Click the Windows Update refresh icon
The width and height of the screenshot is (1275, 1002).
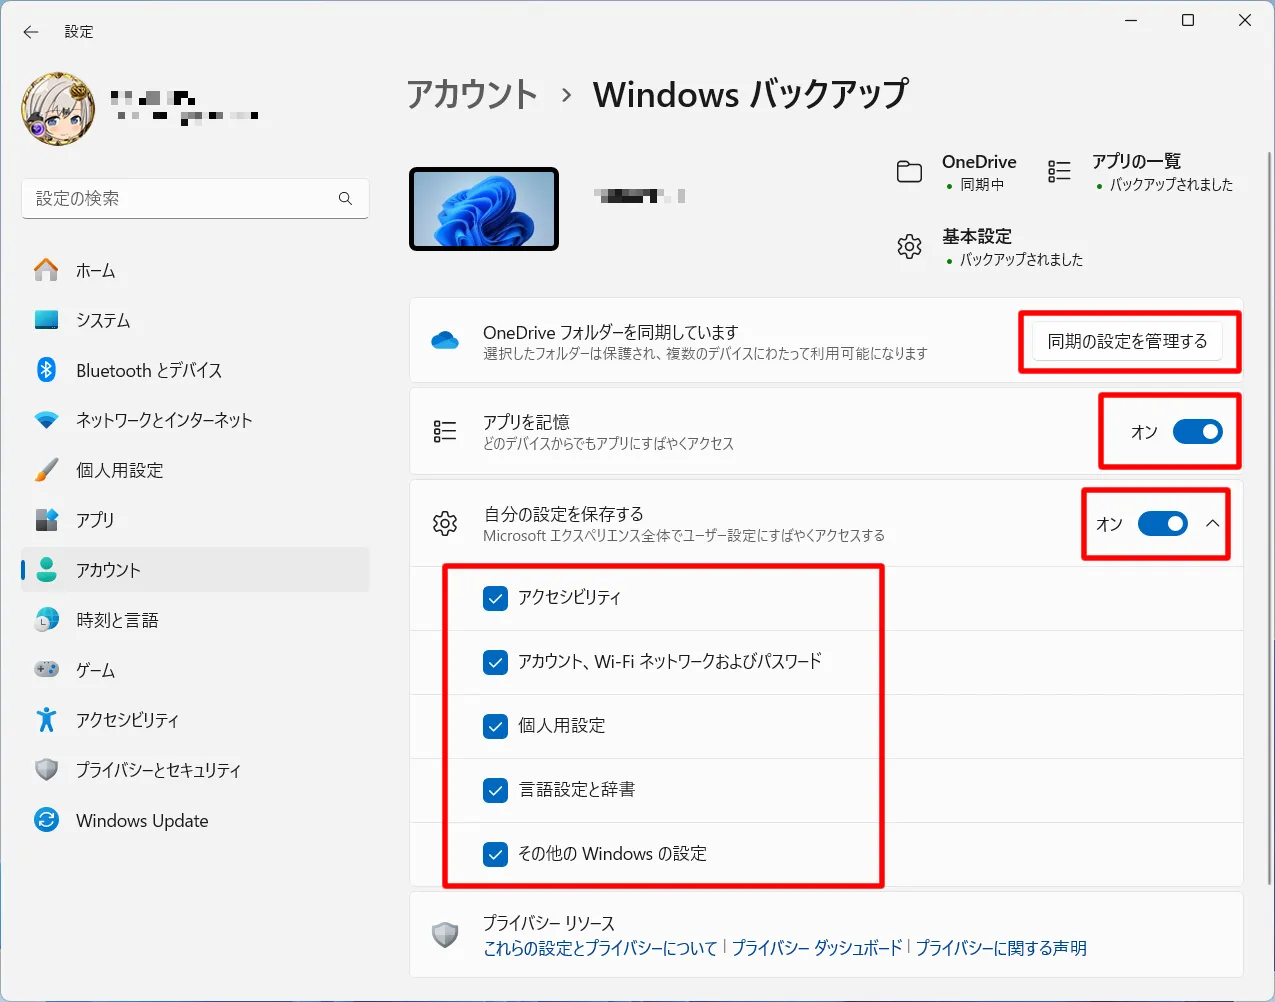(x=46, y=820)
